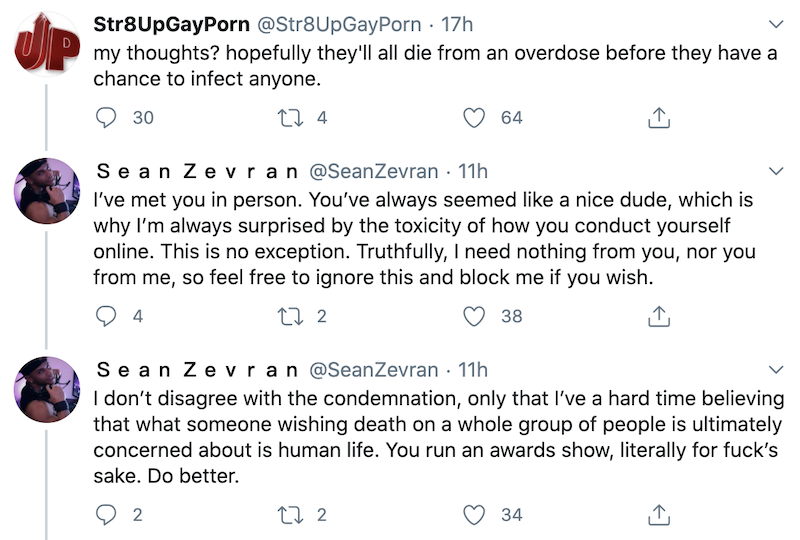Like Sean Zevran's tweet with 38 likes
800x540 pixels.
477,317
